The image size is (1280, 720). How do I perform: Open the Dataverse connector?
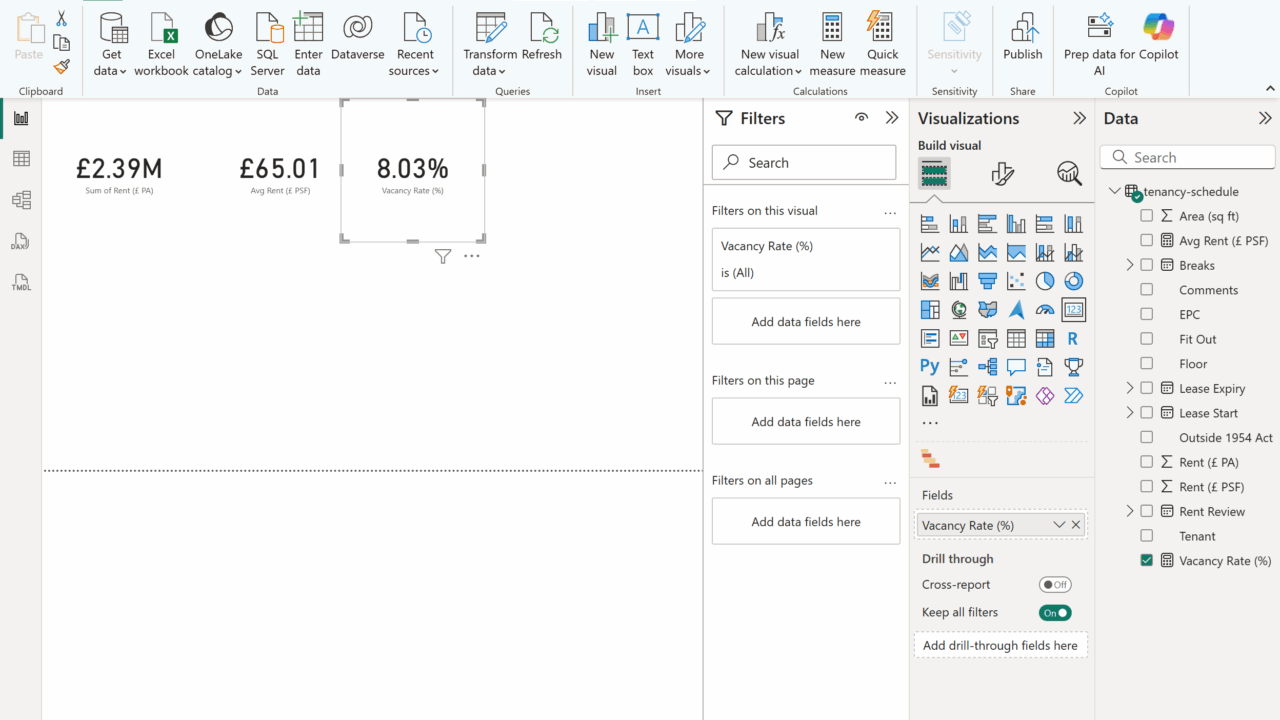[358, 38]
